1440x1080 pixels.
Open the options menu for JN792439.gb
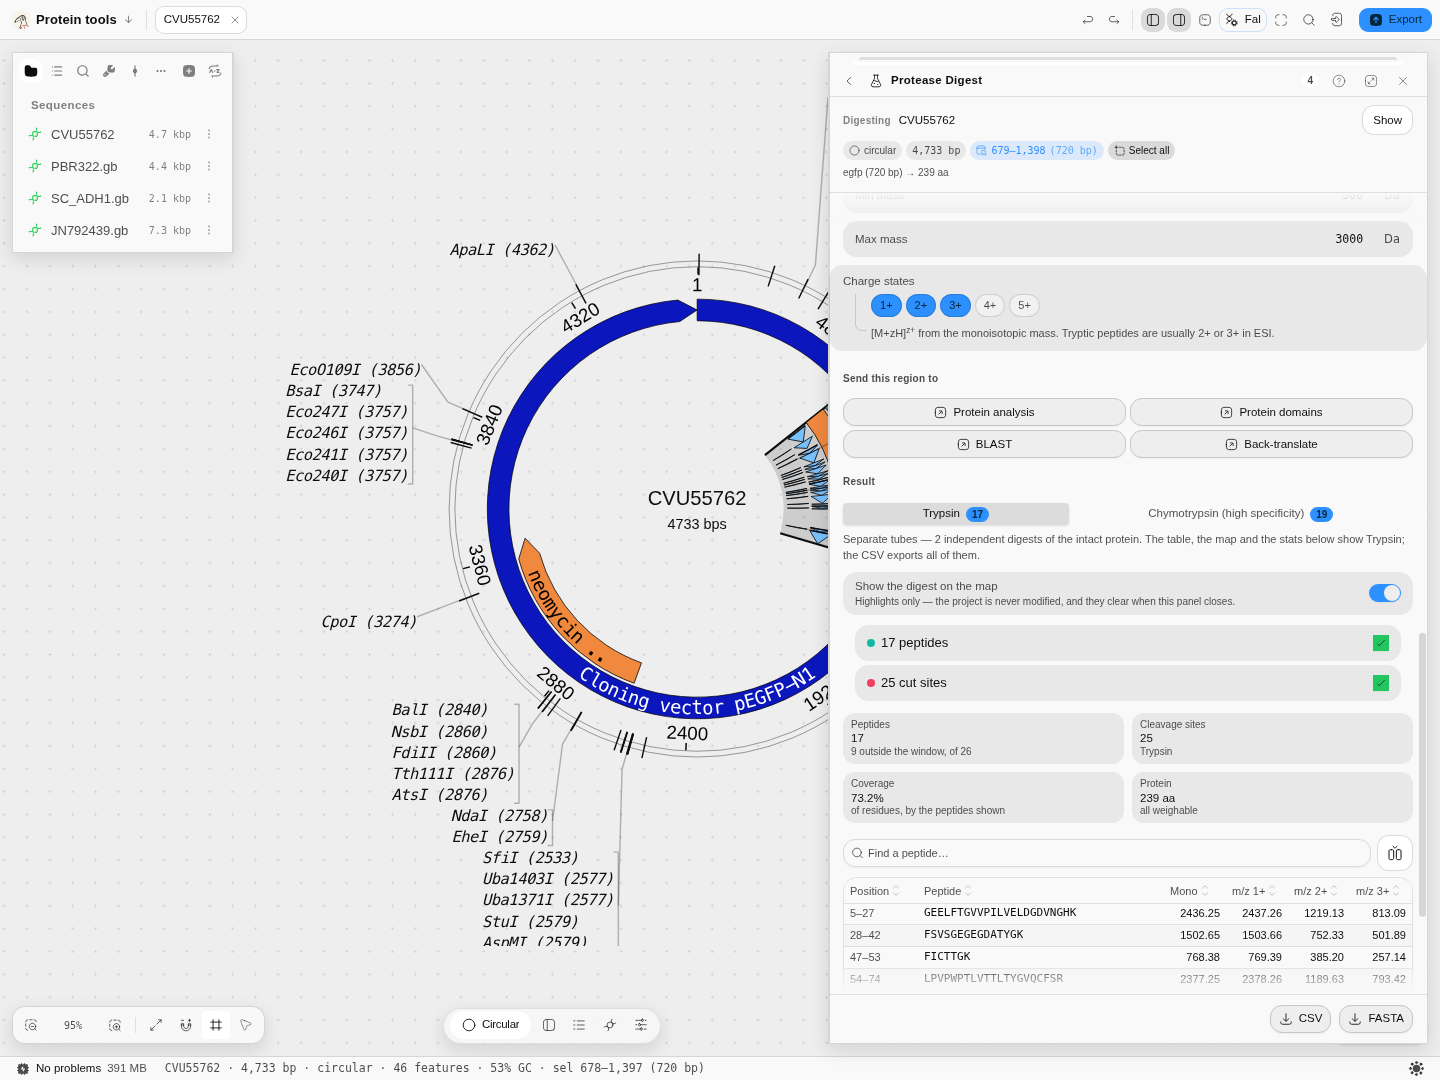[209, 231]
